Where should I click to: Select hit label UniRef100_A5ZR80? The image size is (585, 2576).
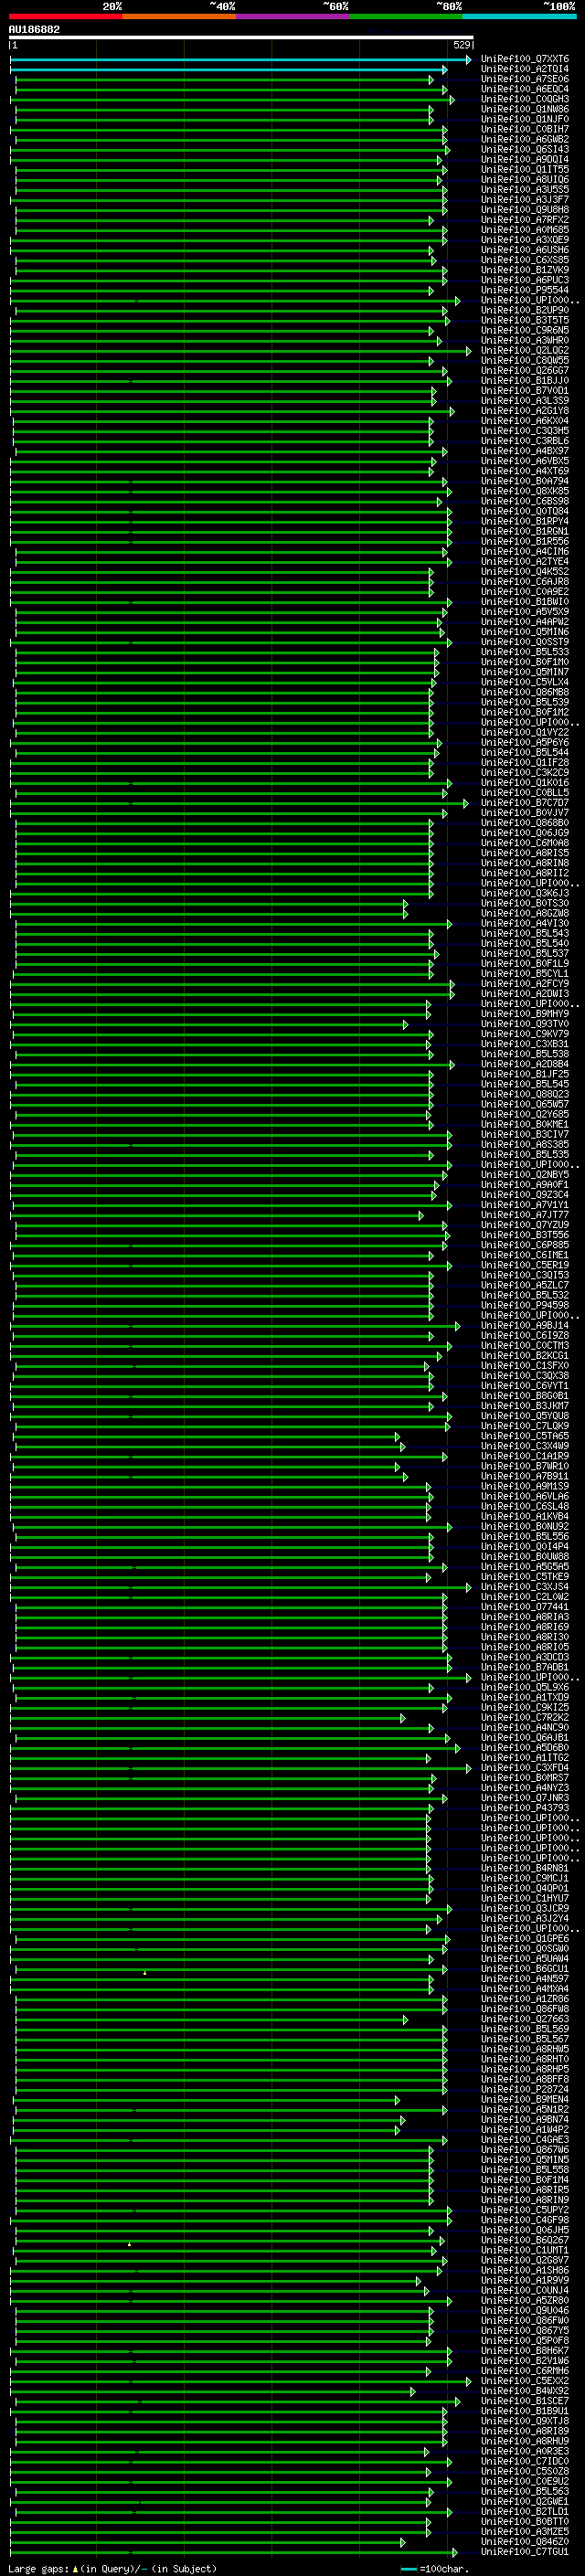tap(525, 2300)
